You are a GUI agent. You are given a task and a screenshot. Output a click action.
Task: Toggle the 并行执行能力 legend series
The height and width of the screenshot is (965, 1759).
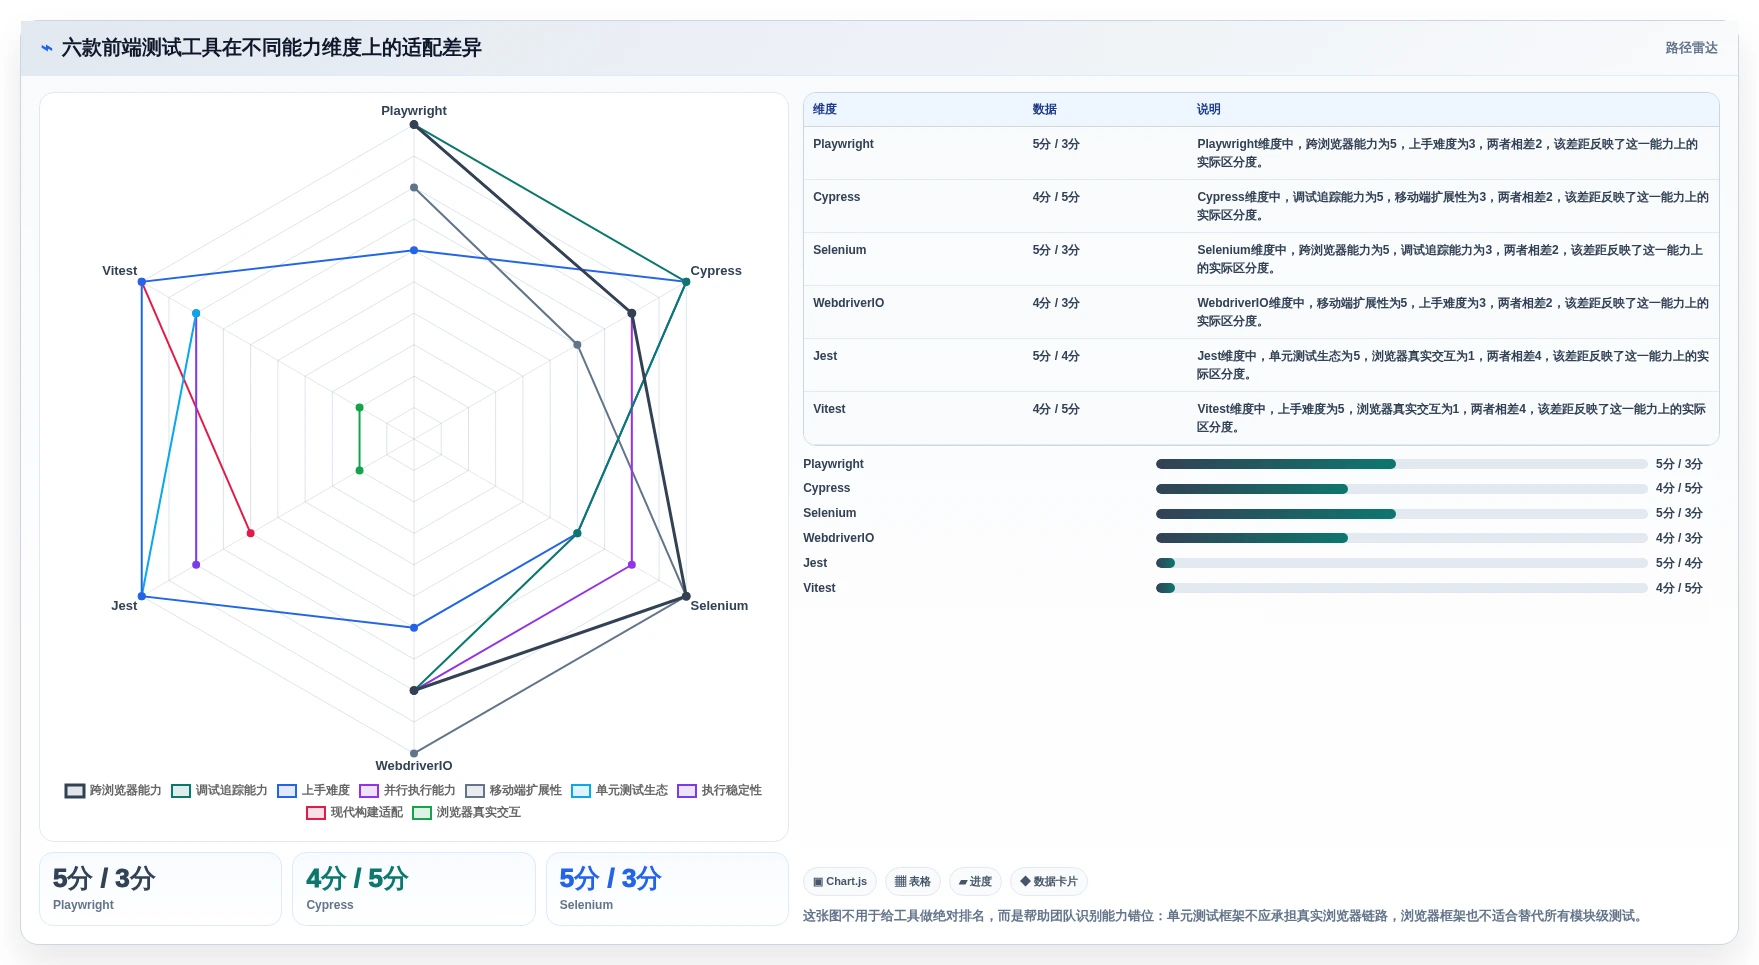pos(407,790)
